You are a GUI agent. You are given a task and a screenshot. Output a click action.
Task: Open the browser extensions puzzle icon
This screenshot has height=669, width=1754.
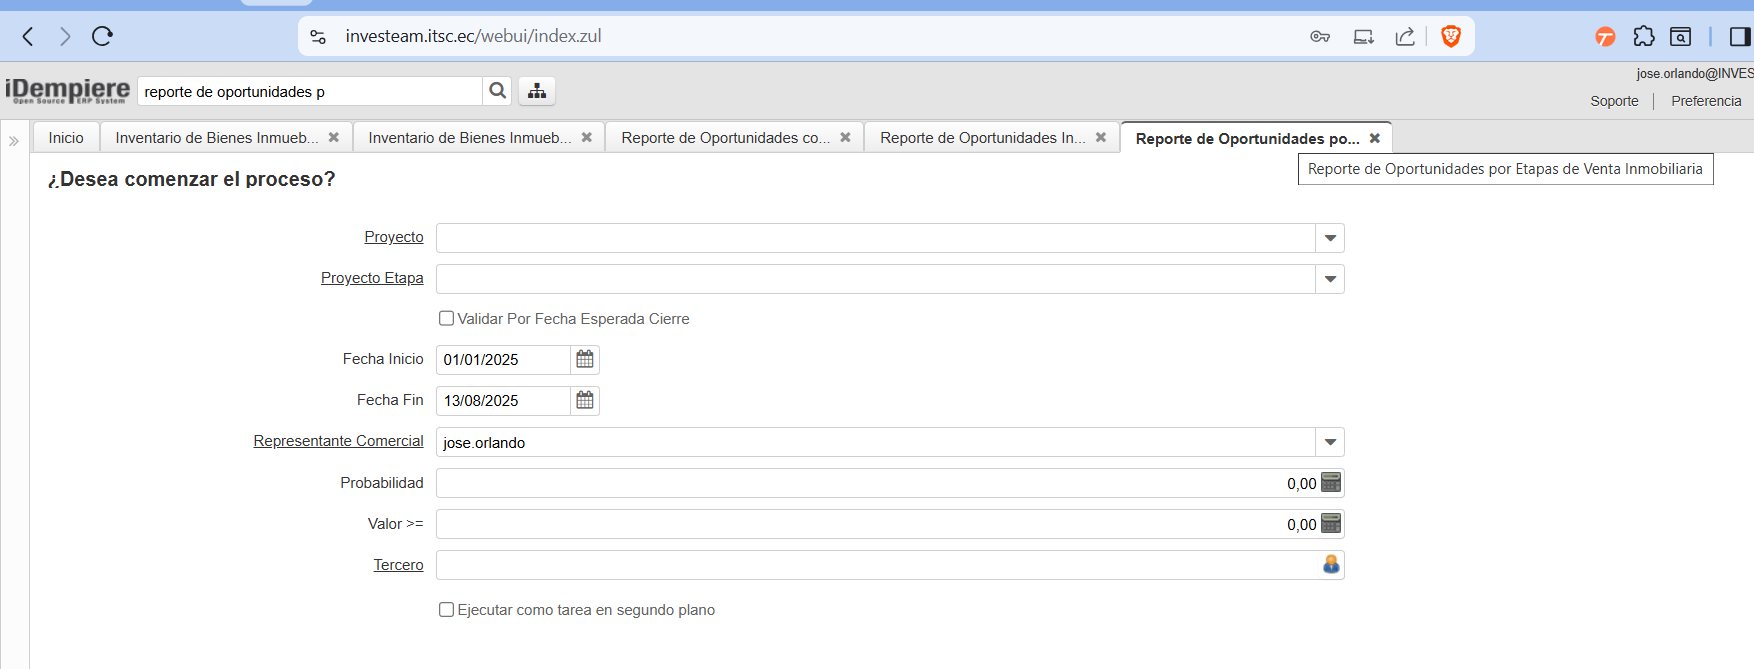1644,37
